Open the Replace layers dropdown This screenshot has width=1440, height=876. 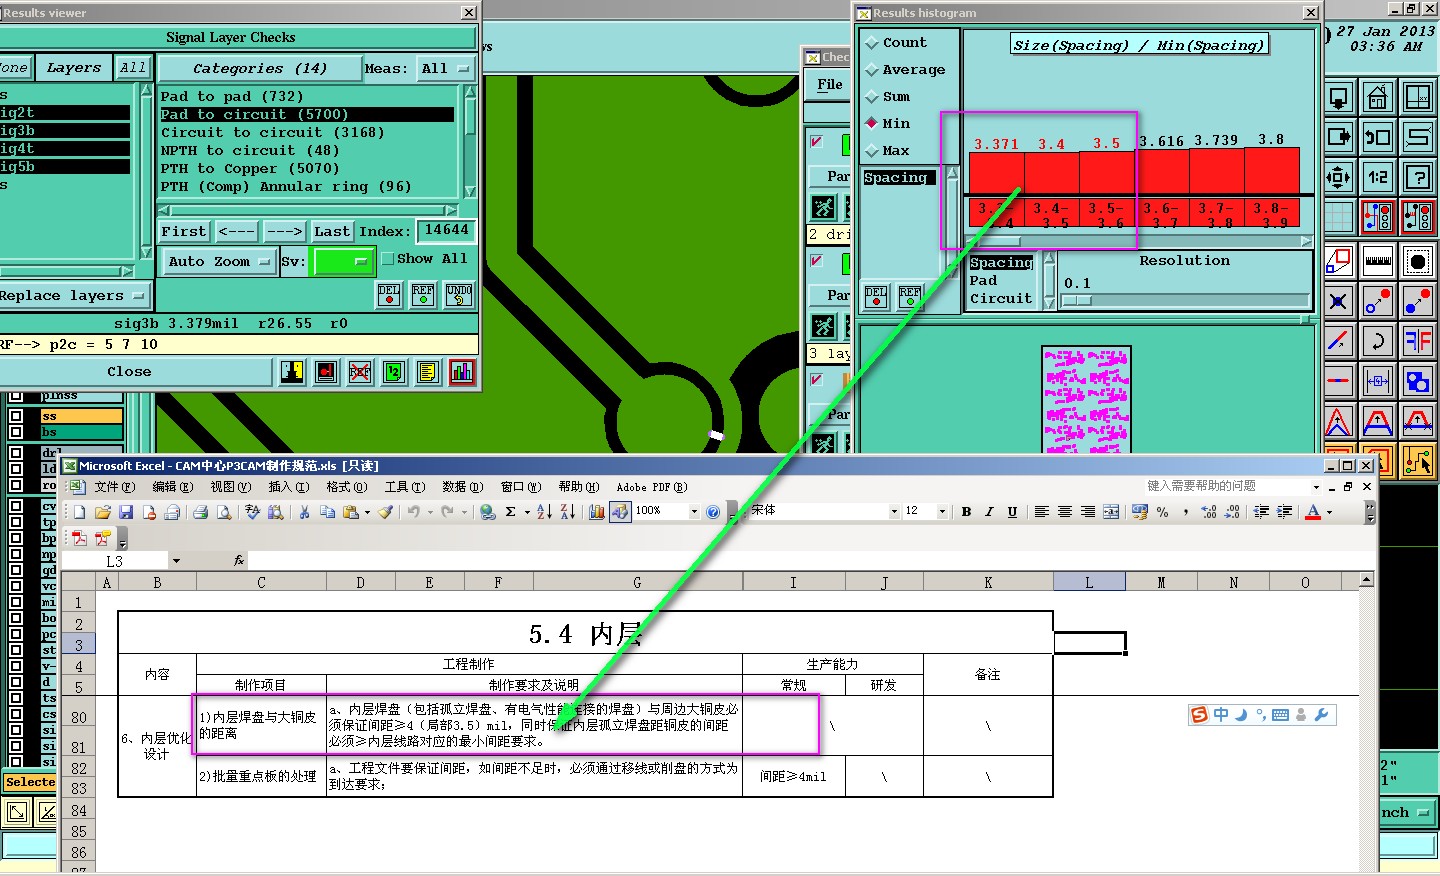[73, 296]
